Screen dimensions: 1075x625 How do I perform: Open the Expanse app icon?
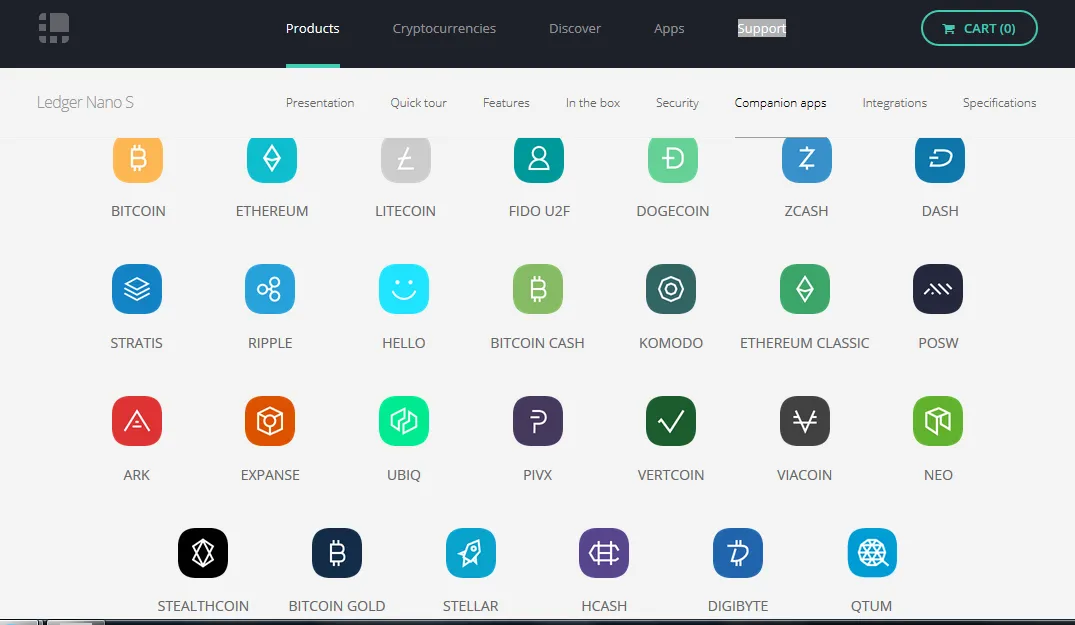coord(270,421)
